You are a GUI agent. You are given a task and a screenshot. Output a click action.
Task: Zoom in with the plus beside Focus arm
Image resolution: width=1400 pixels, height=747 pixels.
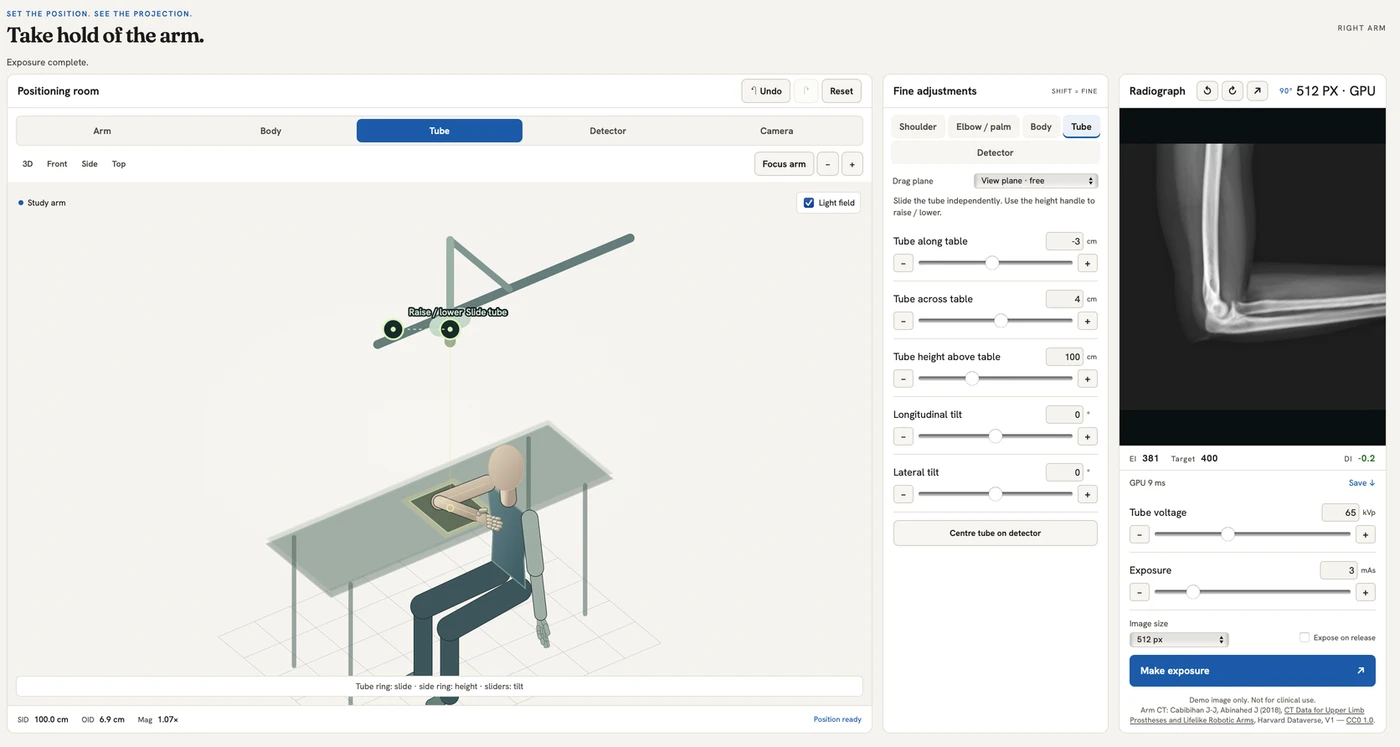pyautogui.click(x=852, y=164)
